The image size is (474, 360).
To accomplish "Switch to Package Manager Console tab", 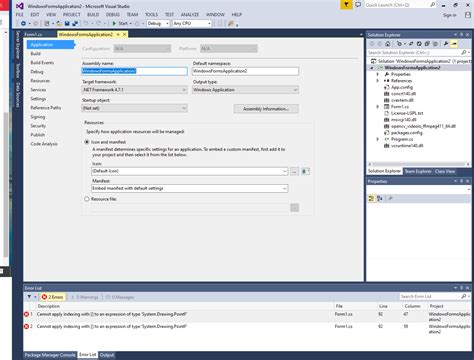I will pyautogui.click(x=50, y=355).
